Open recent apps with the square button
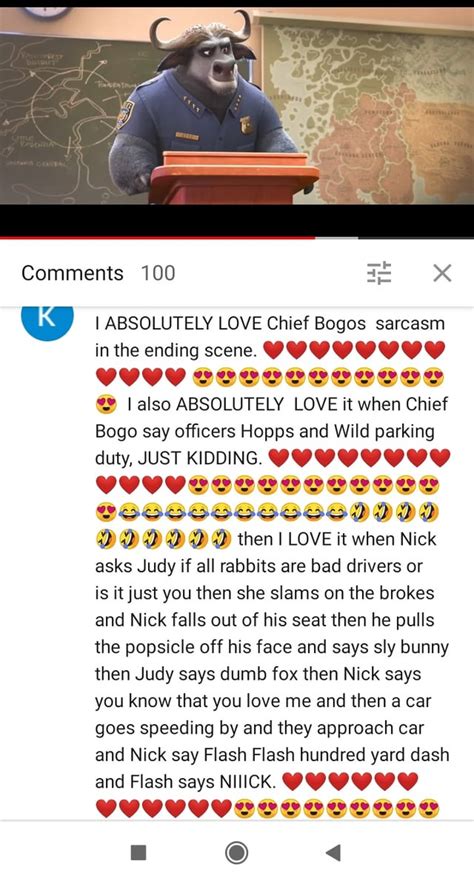This screenshot has width=474, height=884. tap(139, 852)
